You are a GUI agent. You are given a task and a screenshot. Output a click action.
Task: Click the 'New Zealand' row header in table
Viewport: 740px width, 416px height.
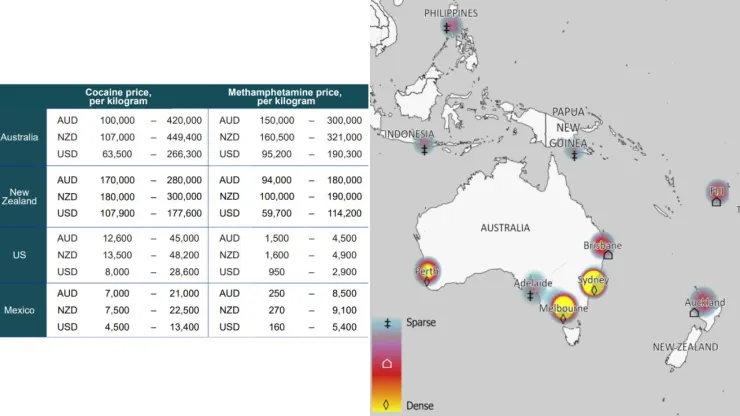(x=19, y=196)
